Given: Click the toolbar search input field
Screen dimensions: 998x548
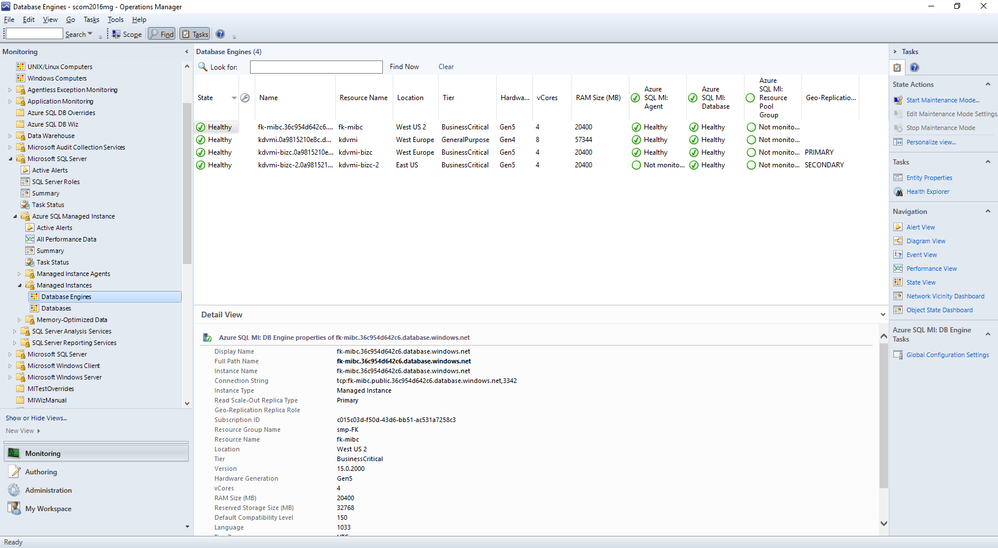Looking at the screenshot, I should [x=34, y=34].
